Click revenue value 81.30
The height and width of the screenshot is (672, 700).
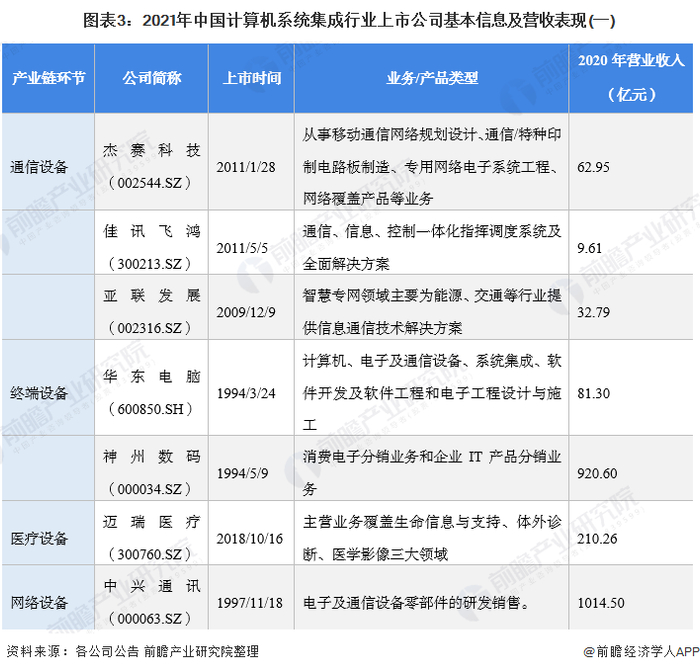593,393
